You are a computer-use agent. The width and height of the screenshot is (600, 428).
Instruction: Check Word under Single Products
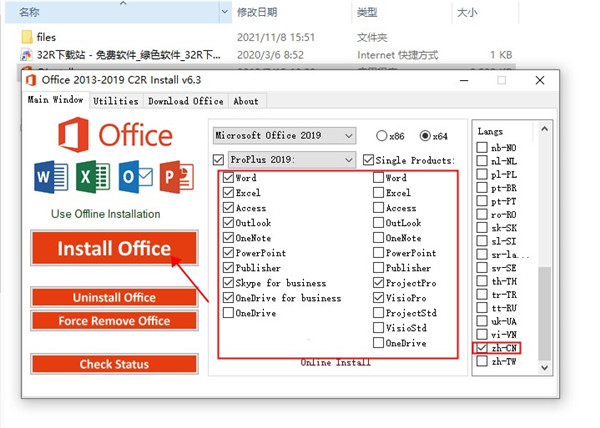coord(378,177)
